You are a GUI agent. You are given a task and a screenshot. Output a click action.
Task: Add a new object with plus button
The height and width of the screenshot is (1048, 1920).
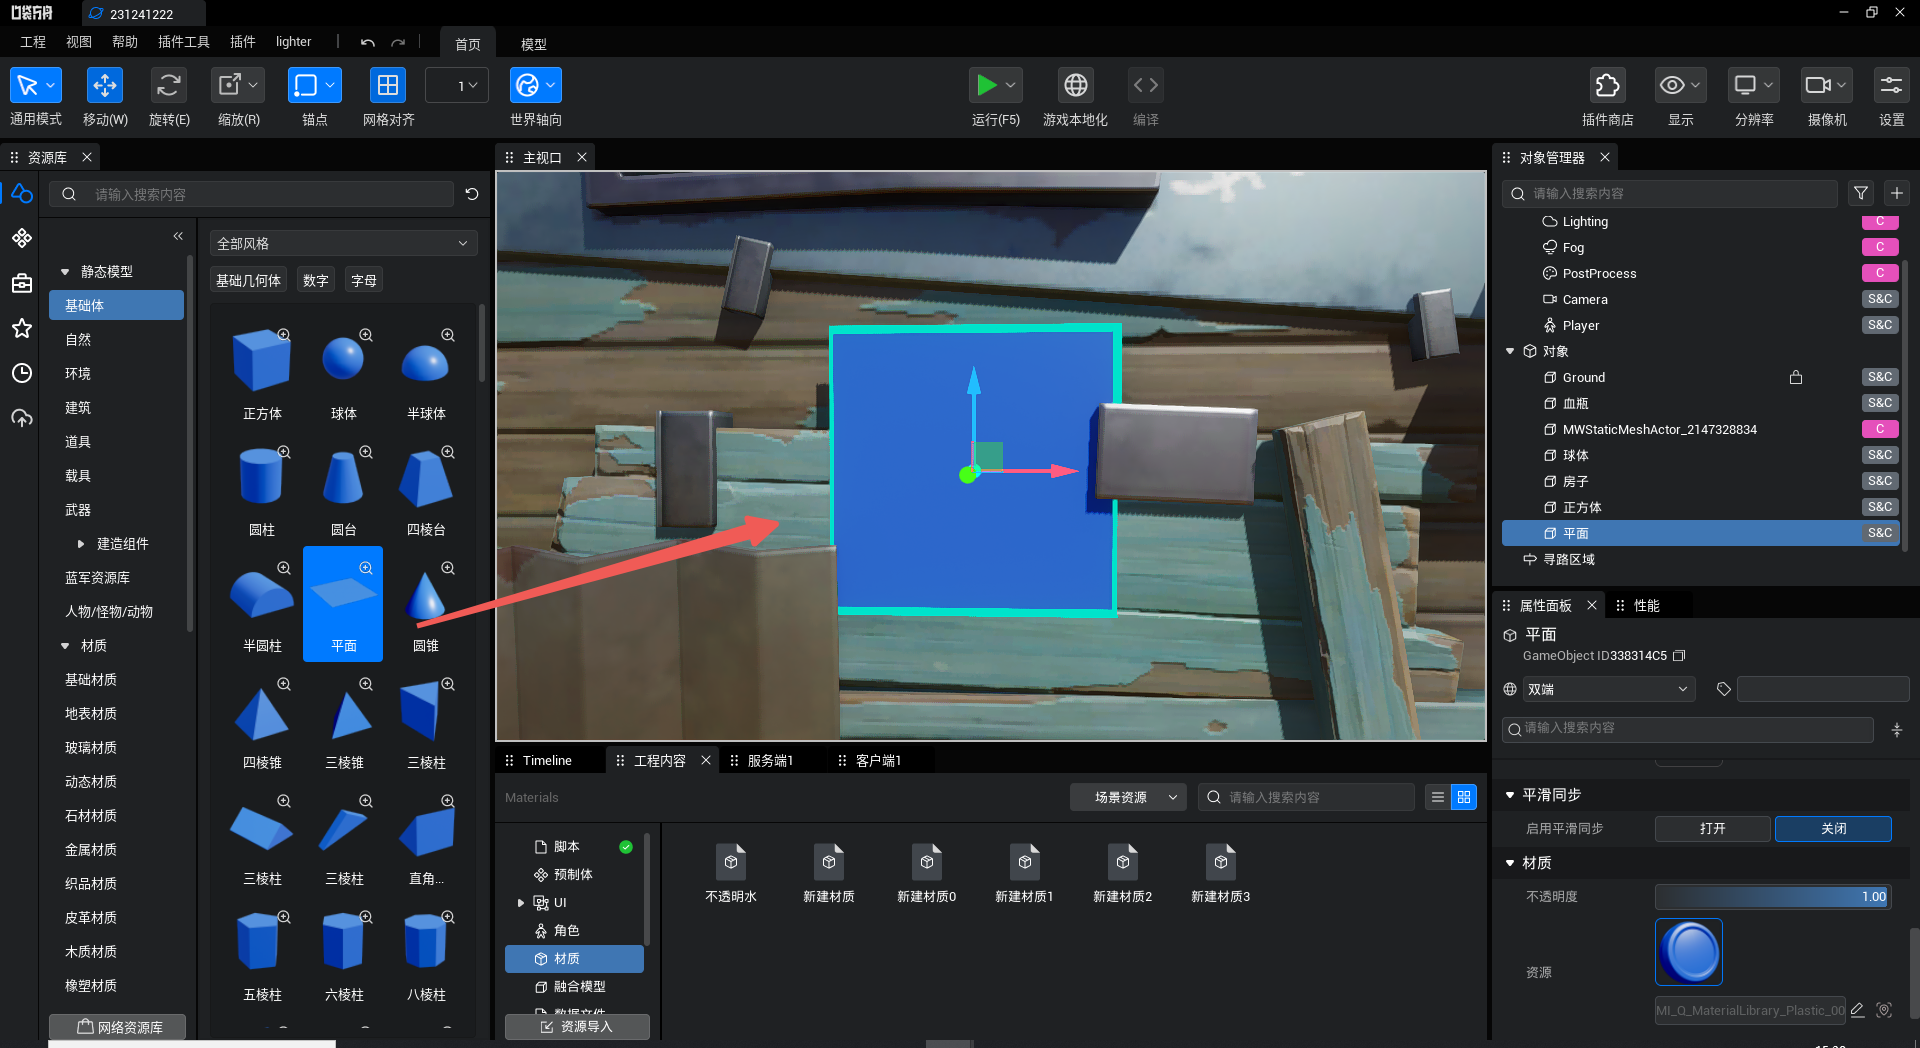pyautogui.click(x=1897, y=193)
